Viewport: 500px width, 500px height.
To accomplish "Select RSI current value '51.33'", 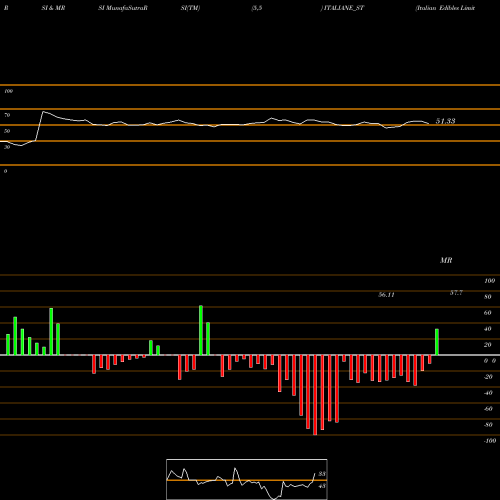I will [x=446, y=121].
